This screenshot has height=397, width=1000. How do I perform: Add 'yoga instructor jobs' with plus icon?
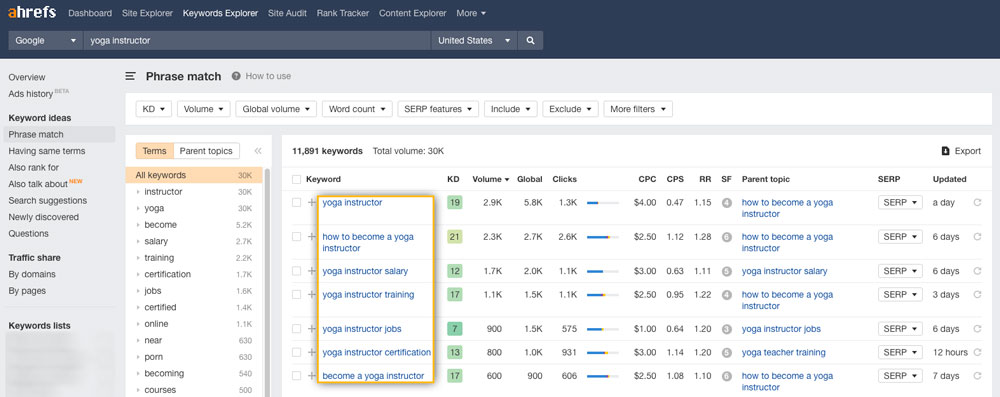[311, 329]
